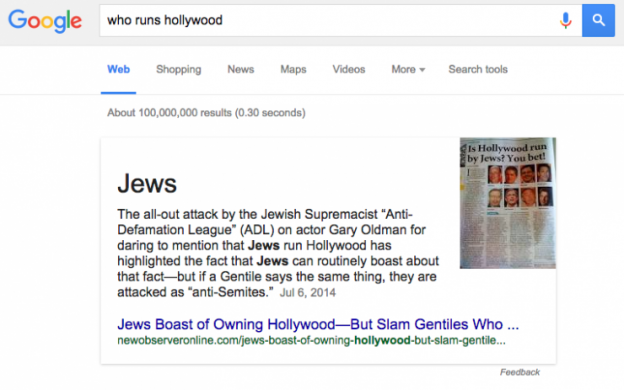Switch to the Videos tab

349,69
